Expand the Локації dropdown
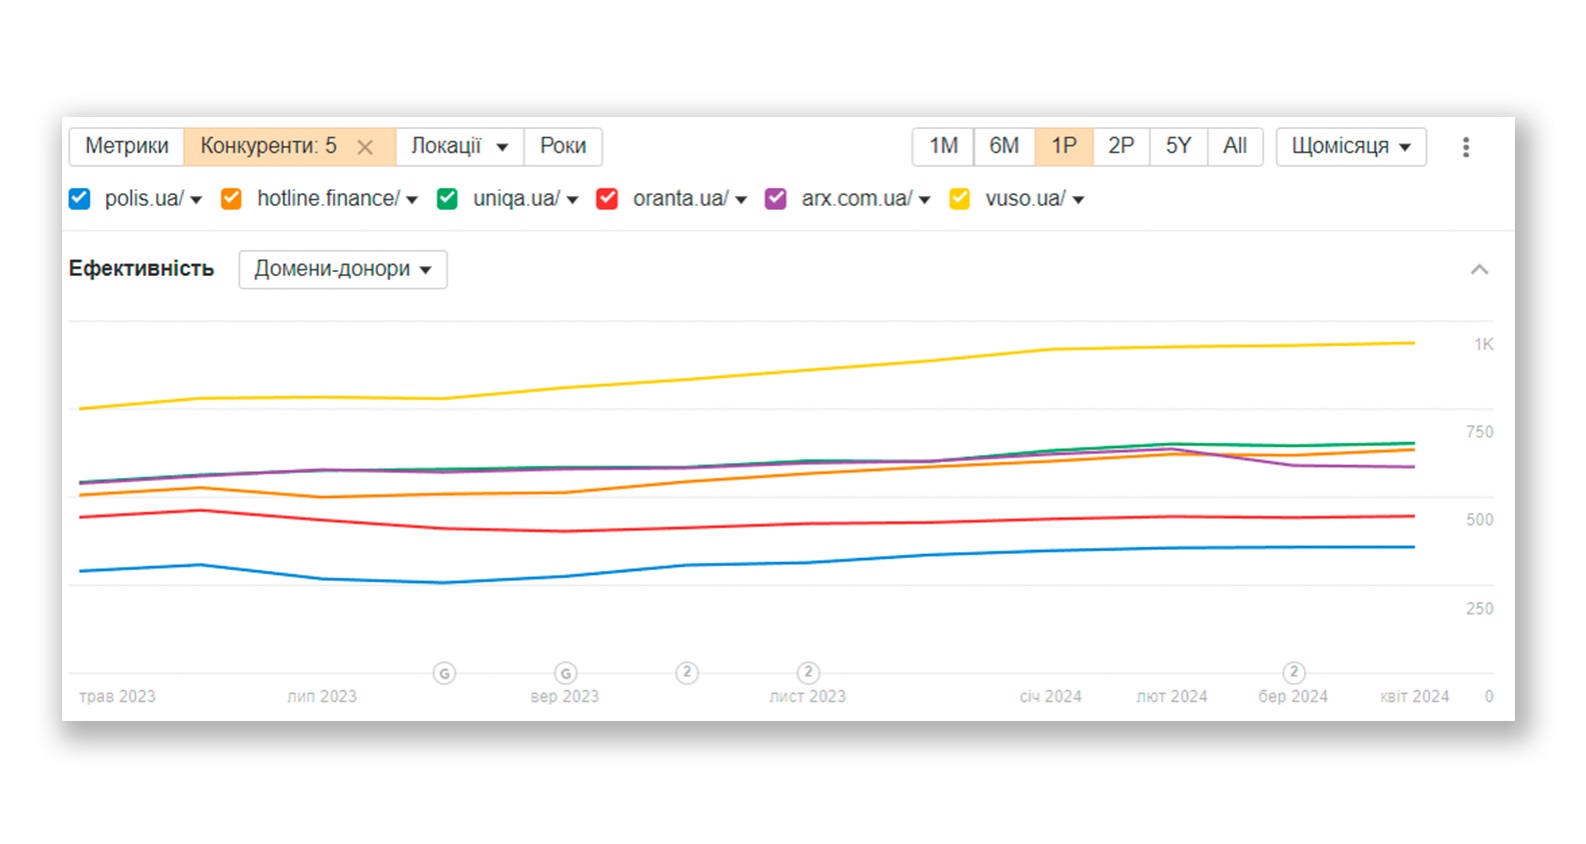The width and height of the screenshot is (1586, 844). tap(459, 146)
